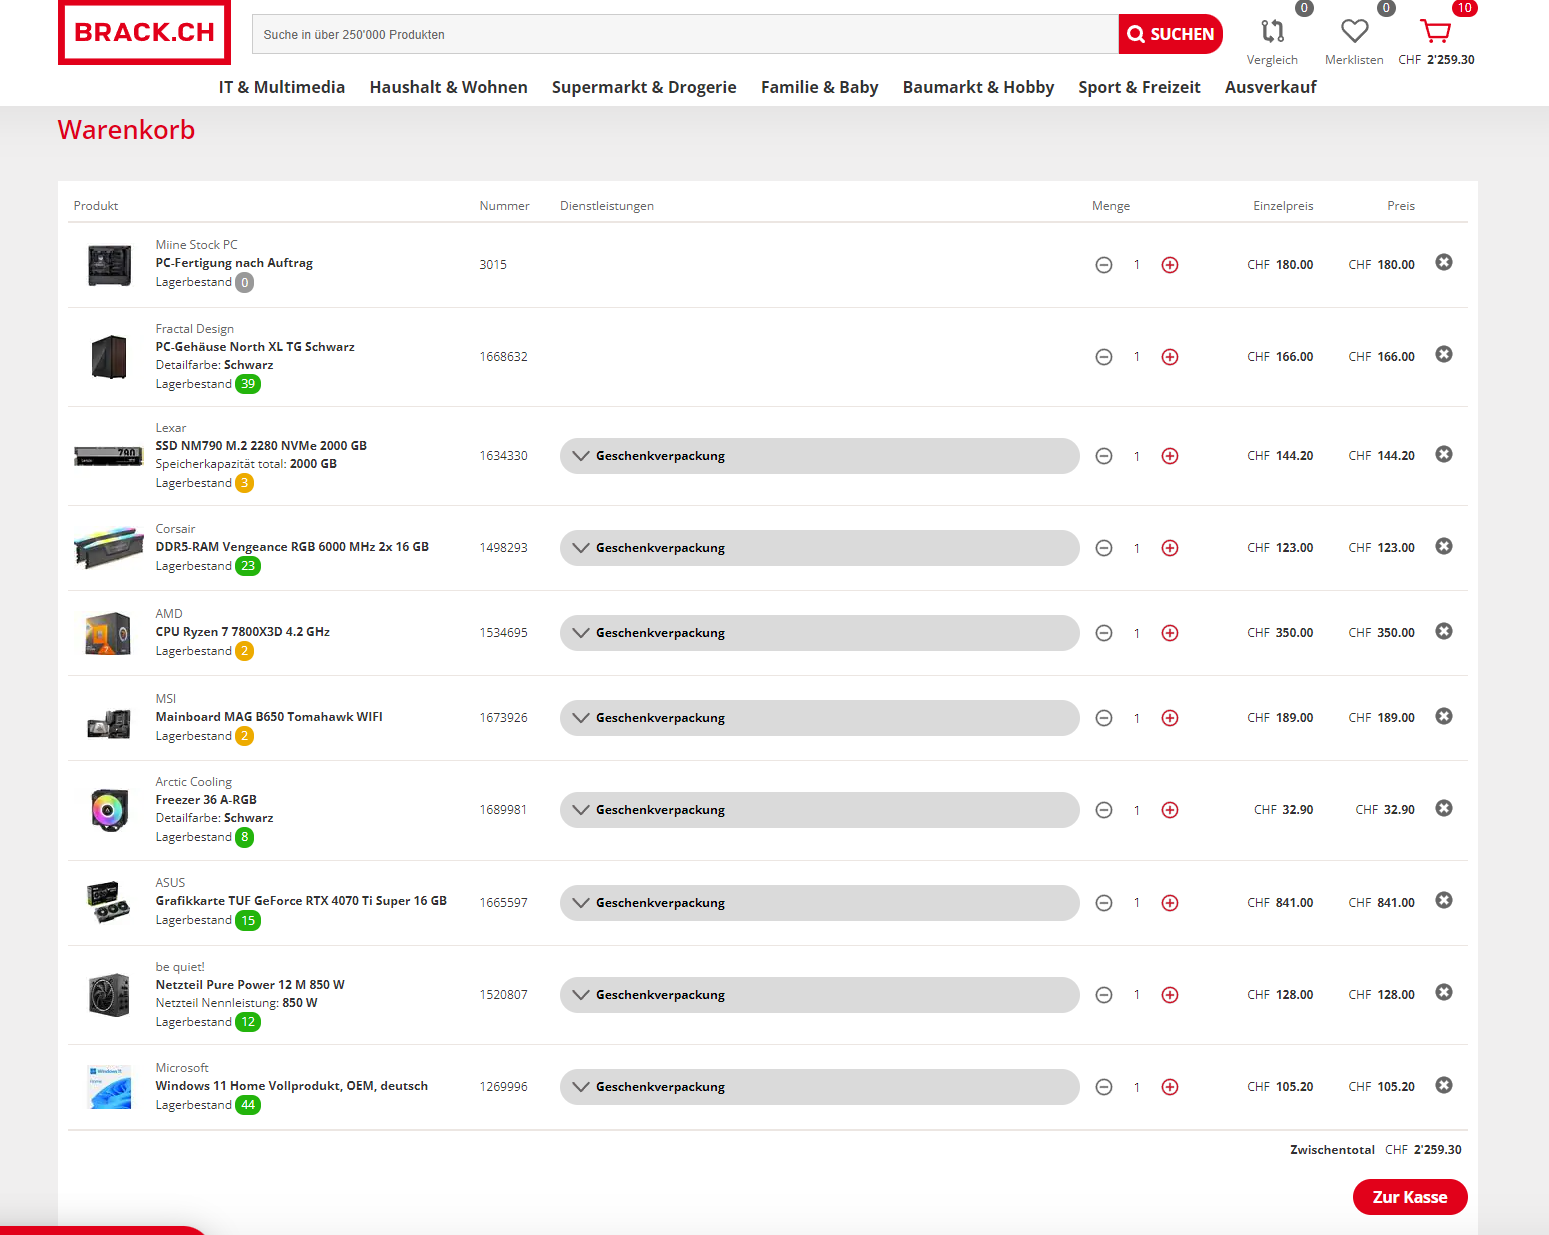Open the shopping cart icon in header

[1436, 32]
